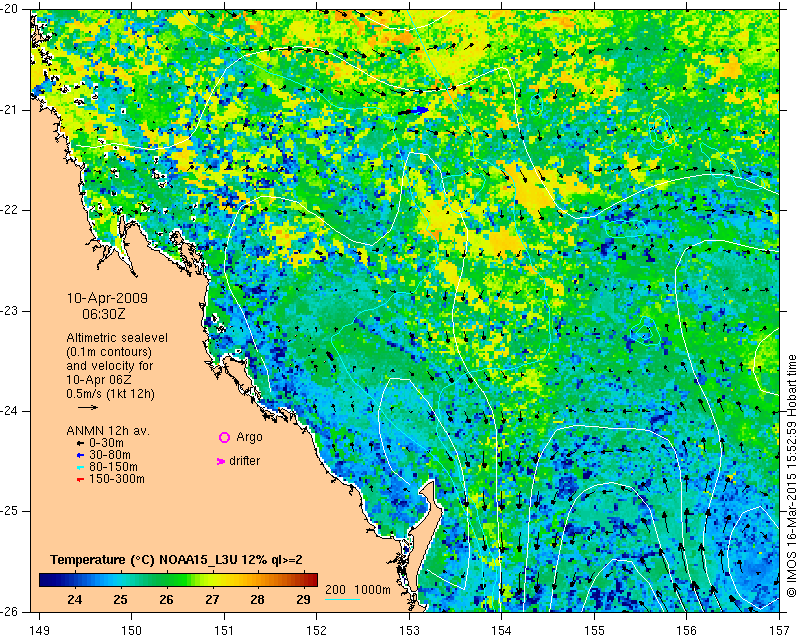Image resolution: width=800 pixels, height=640 pixels.
Task: Click the Temperature NOAA15_L3U colorbar title
Action: click(x=177, y=560)
